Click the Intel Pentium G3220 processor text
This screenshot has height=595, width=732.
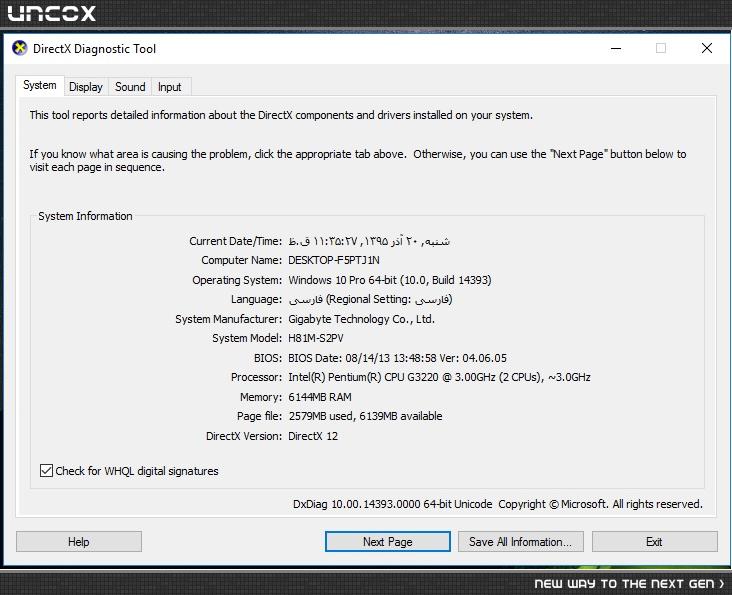pos(439,377)
